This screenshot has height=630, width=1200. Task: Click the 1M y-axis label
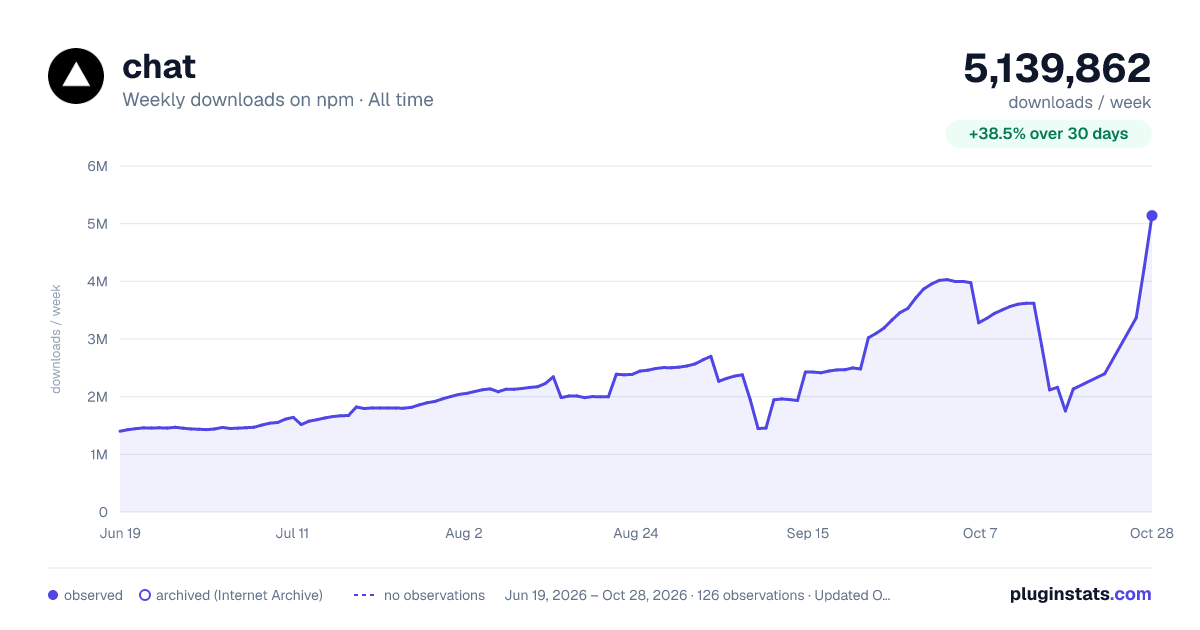click(x=98, y=454)
